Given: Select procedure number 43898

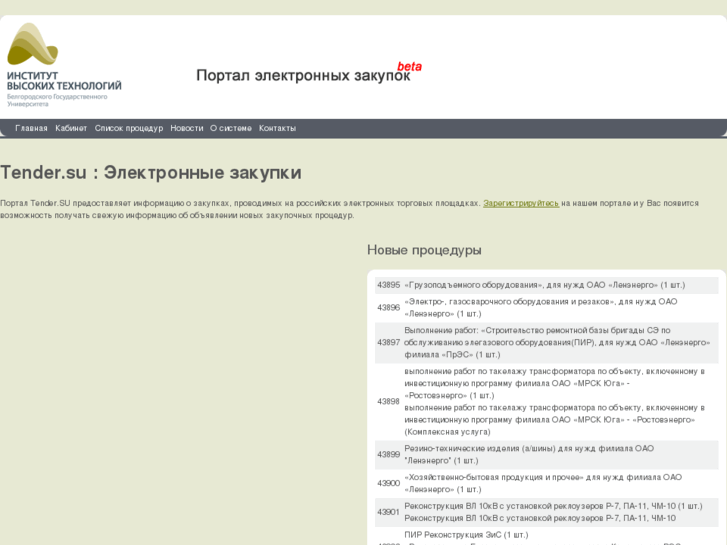Looking at the screenshot, I should pyautogui.click(x=389, y=402).
